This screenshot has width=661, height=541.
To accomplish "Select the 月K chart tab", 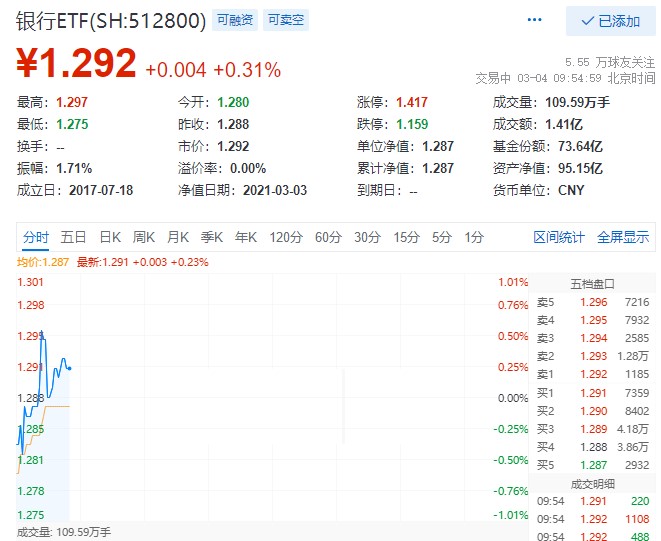I will 178,237.
